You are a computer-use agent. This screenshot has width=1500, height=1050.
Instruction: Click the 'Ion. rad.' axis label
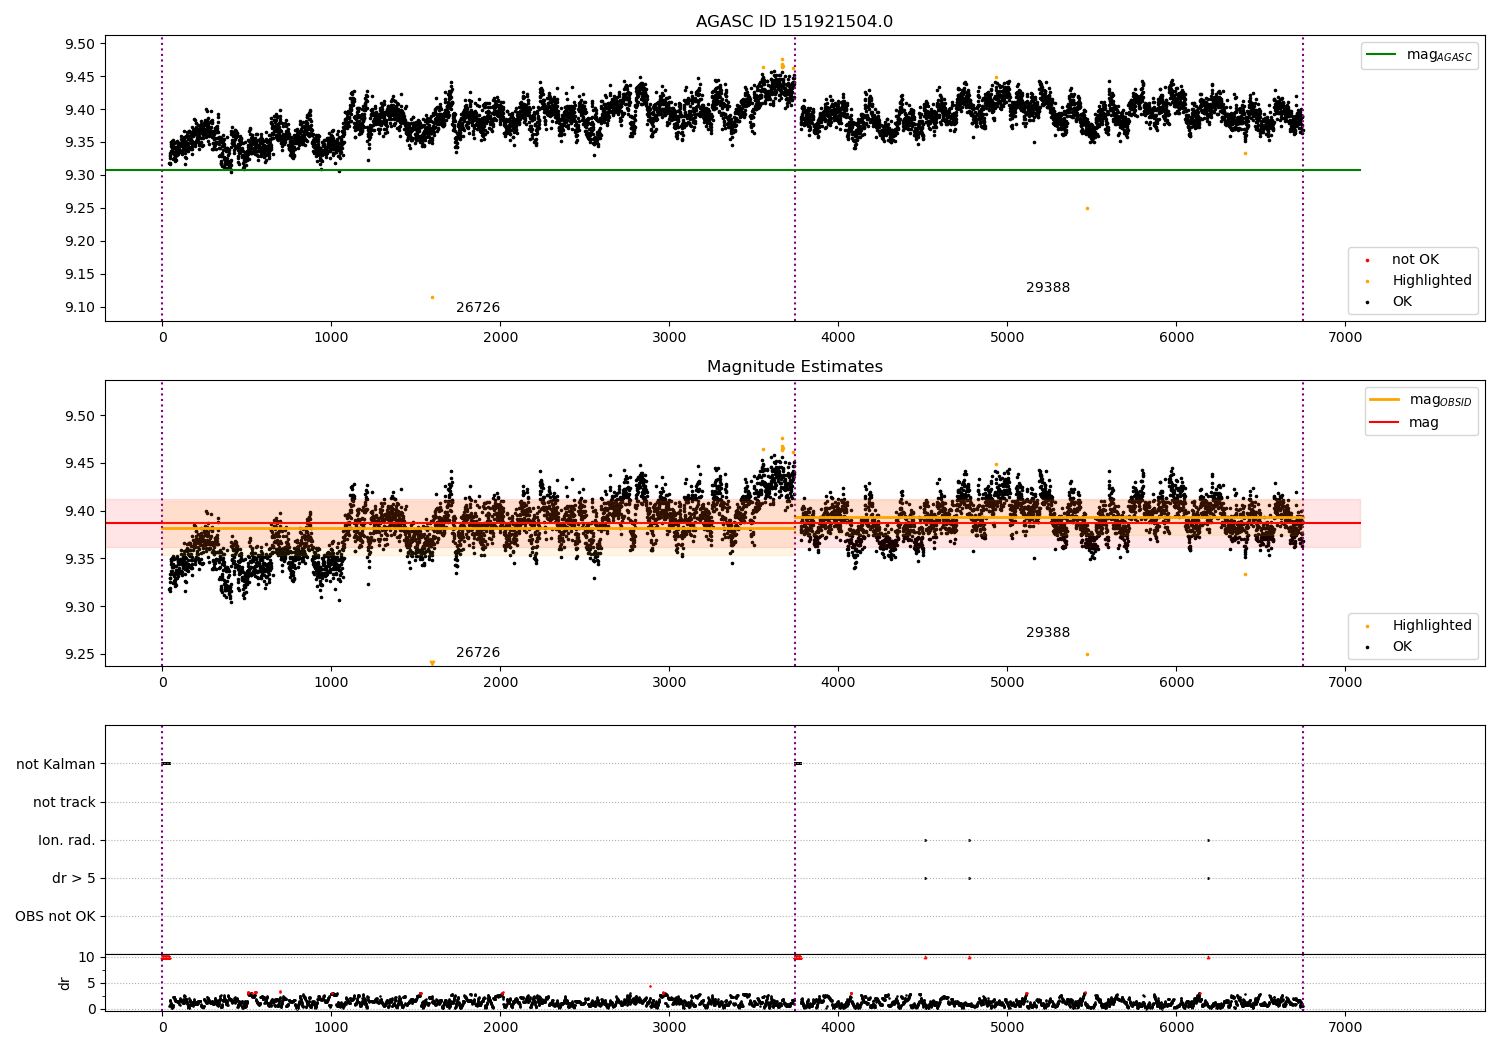click(67, 841)
